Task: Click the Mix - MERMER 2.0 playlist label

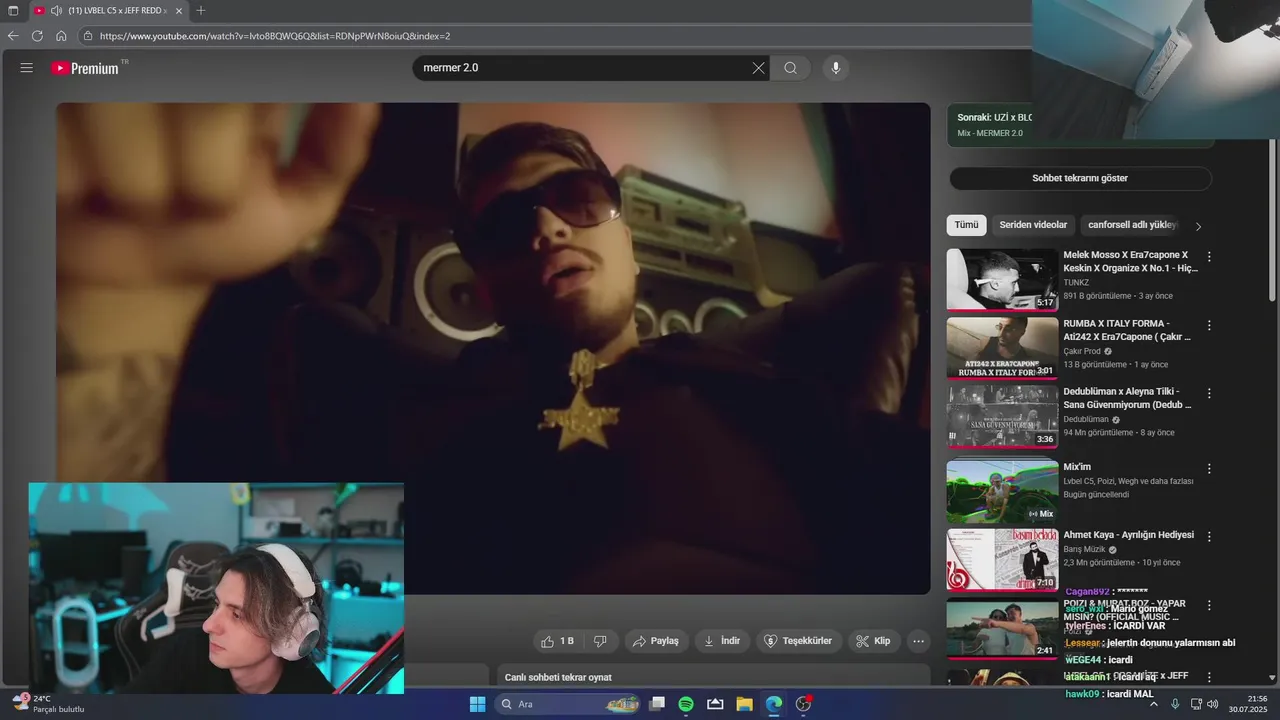Action: coord(990,133)
